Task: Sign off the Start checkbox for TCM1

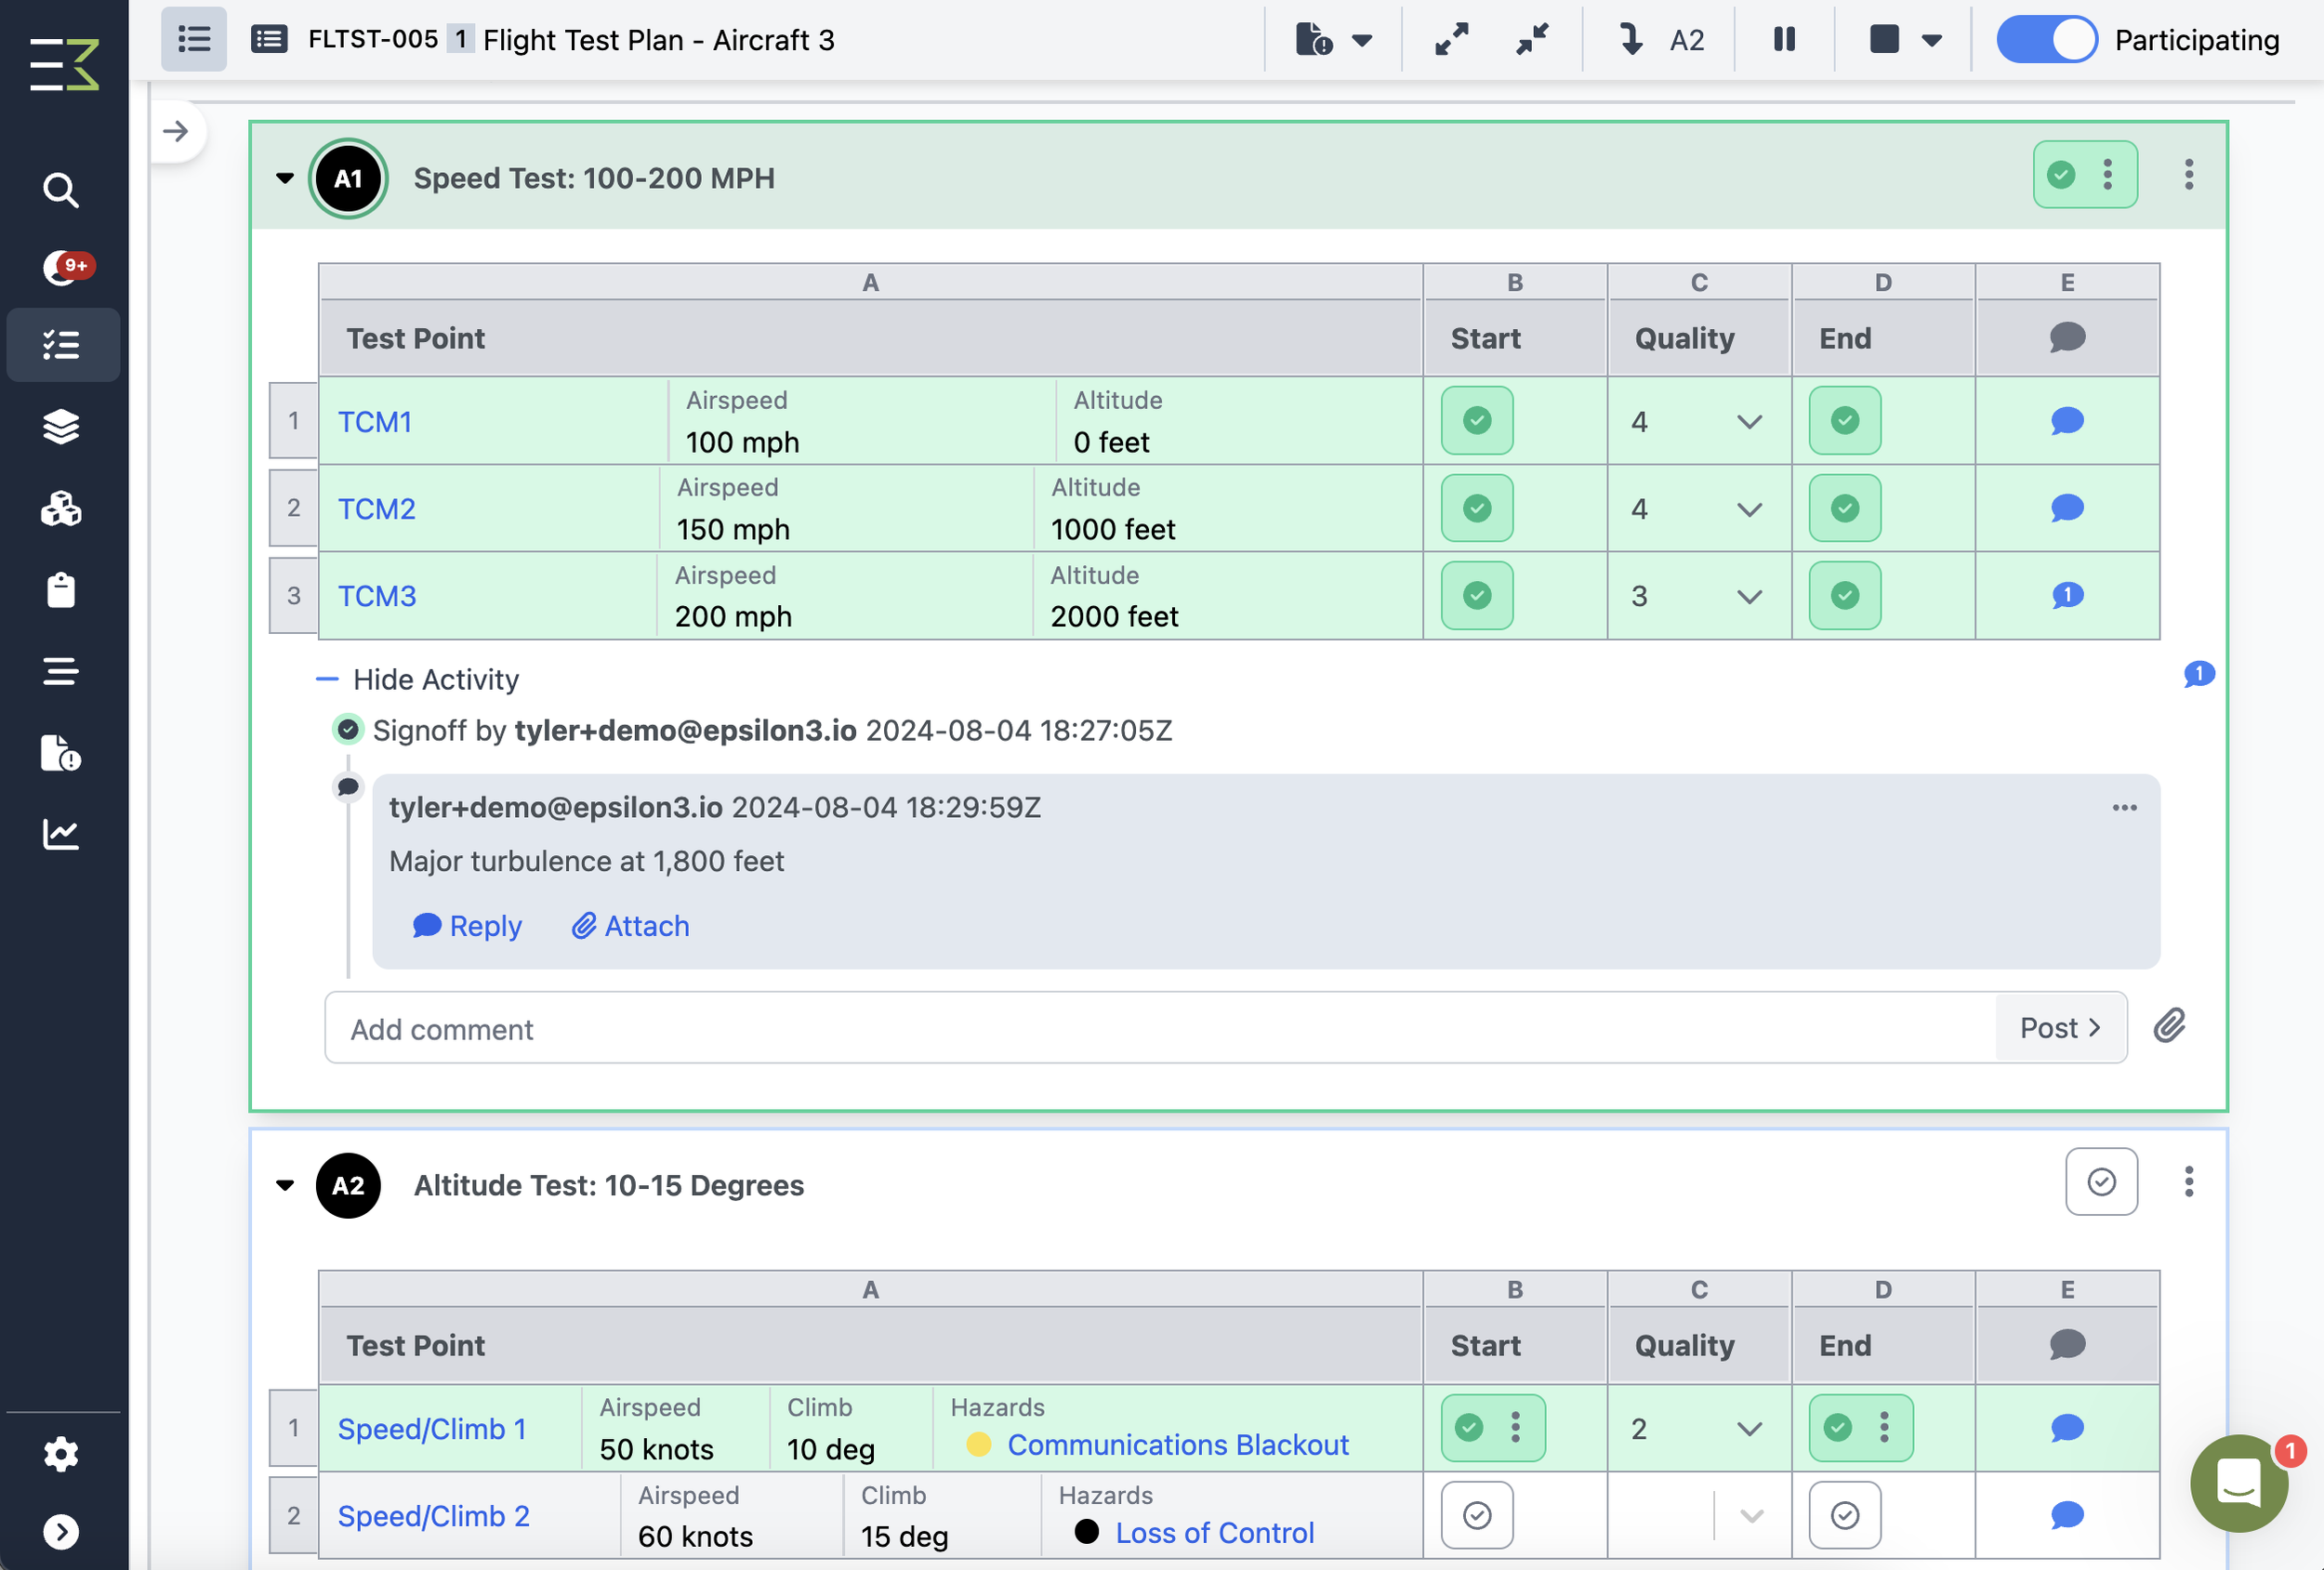Action: (1477, 421)
